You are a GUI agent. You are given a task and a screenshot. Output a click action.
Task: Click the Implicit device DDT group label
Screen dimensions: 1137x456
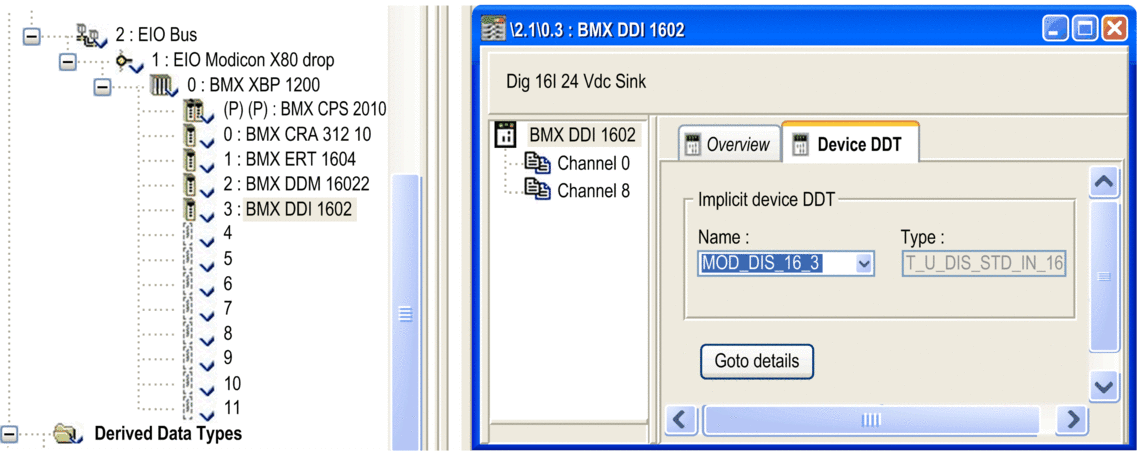point(767,199)
